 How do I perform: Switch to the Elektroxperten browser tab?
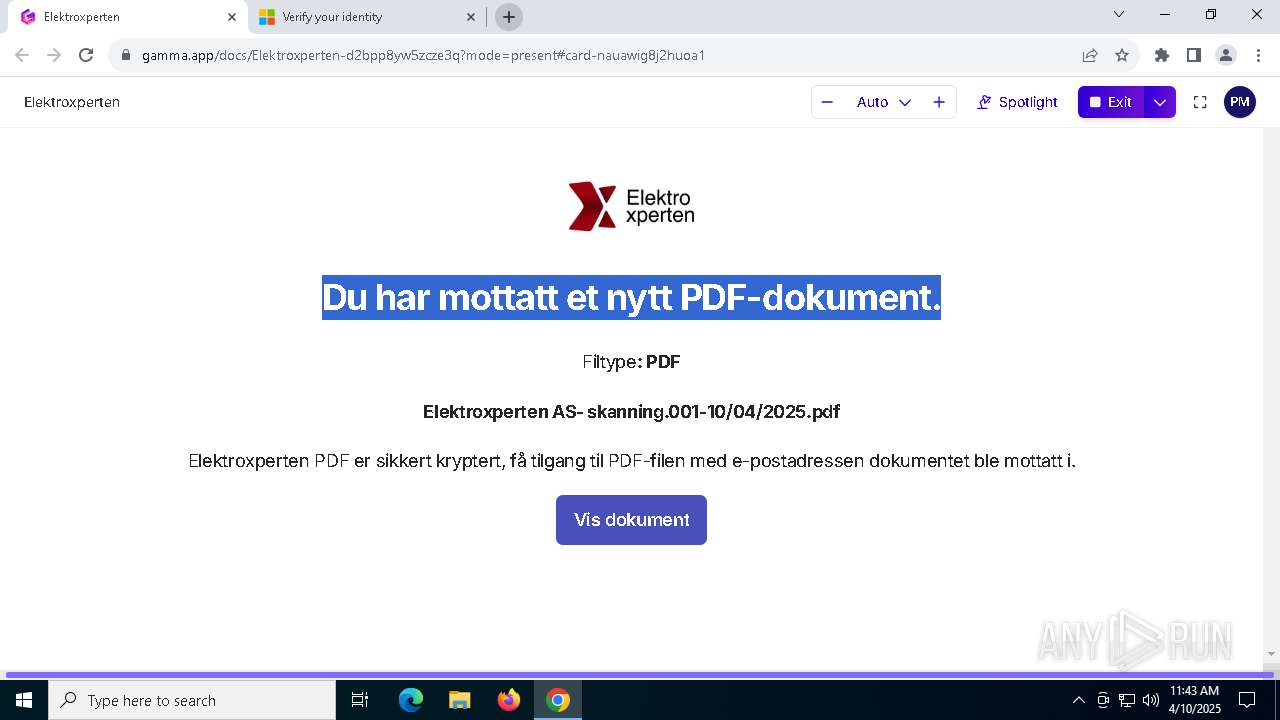click(128, 17)
